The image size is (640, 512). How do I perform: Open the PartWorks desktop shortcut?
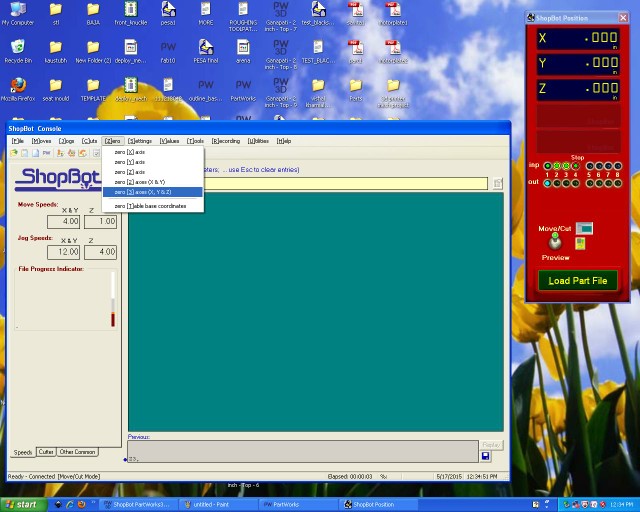[243, 89]
